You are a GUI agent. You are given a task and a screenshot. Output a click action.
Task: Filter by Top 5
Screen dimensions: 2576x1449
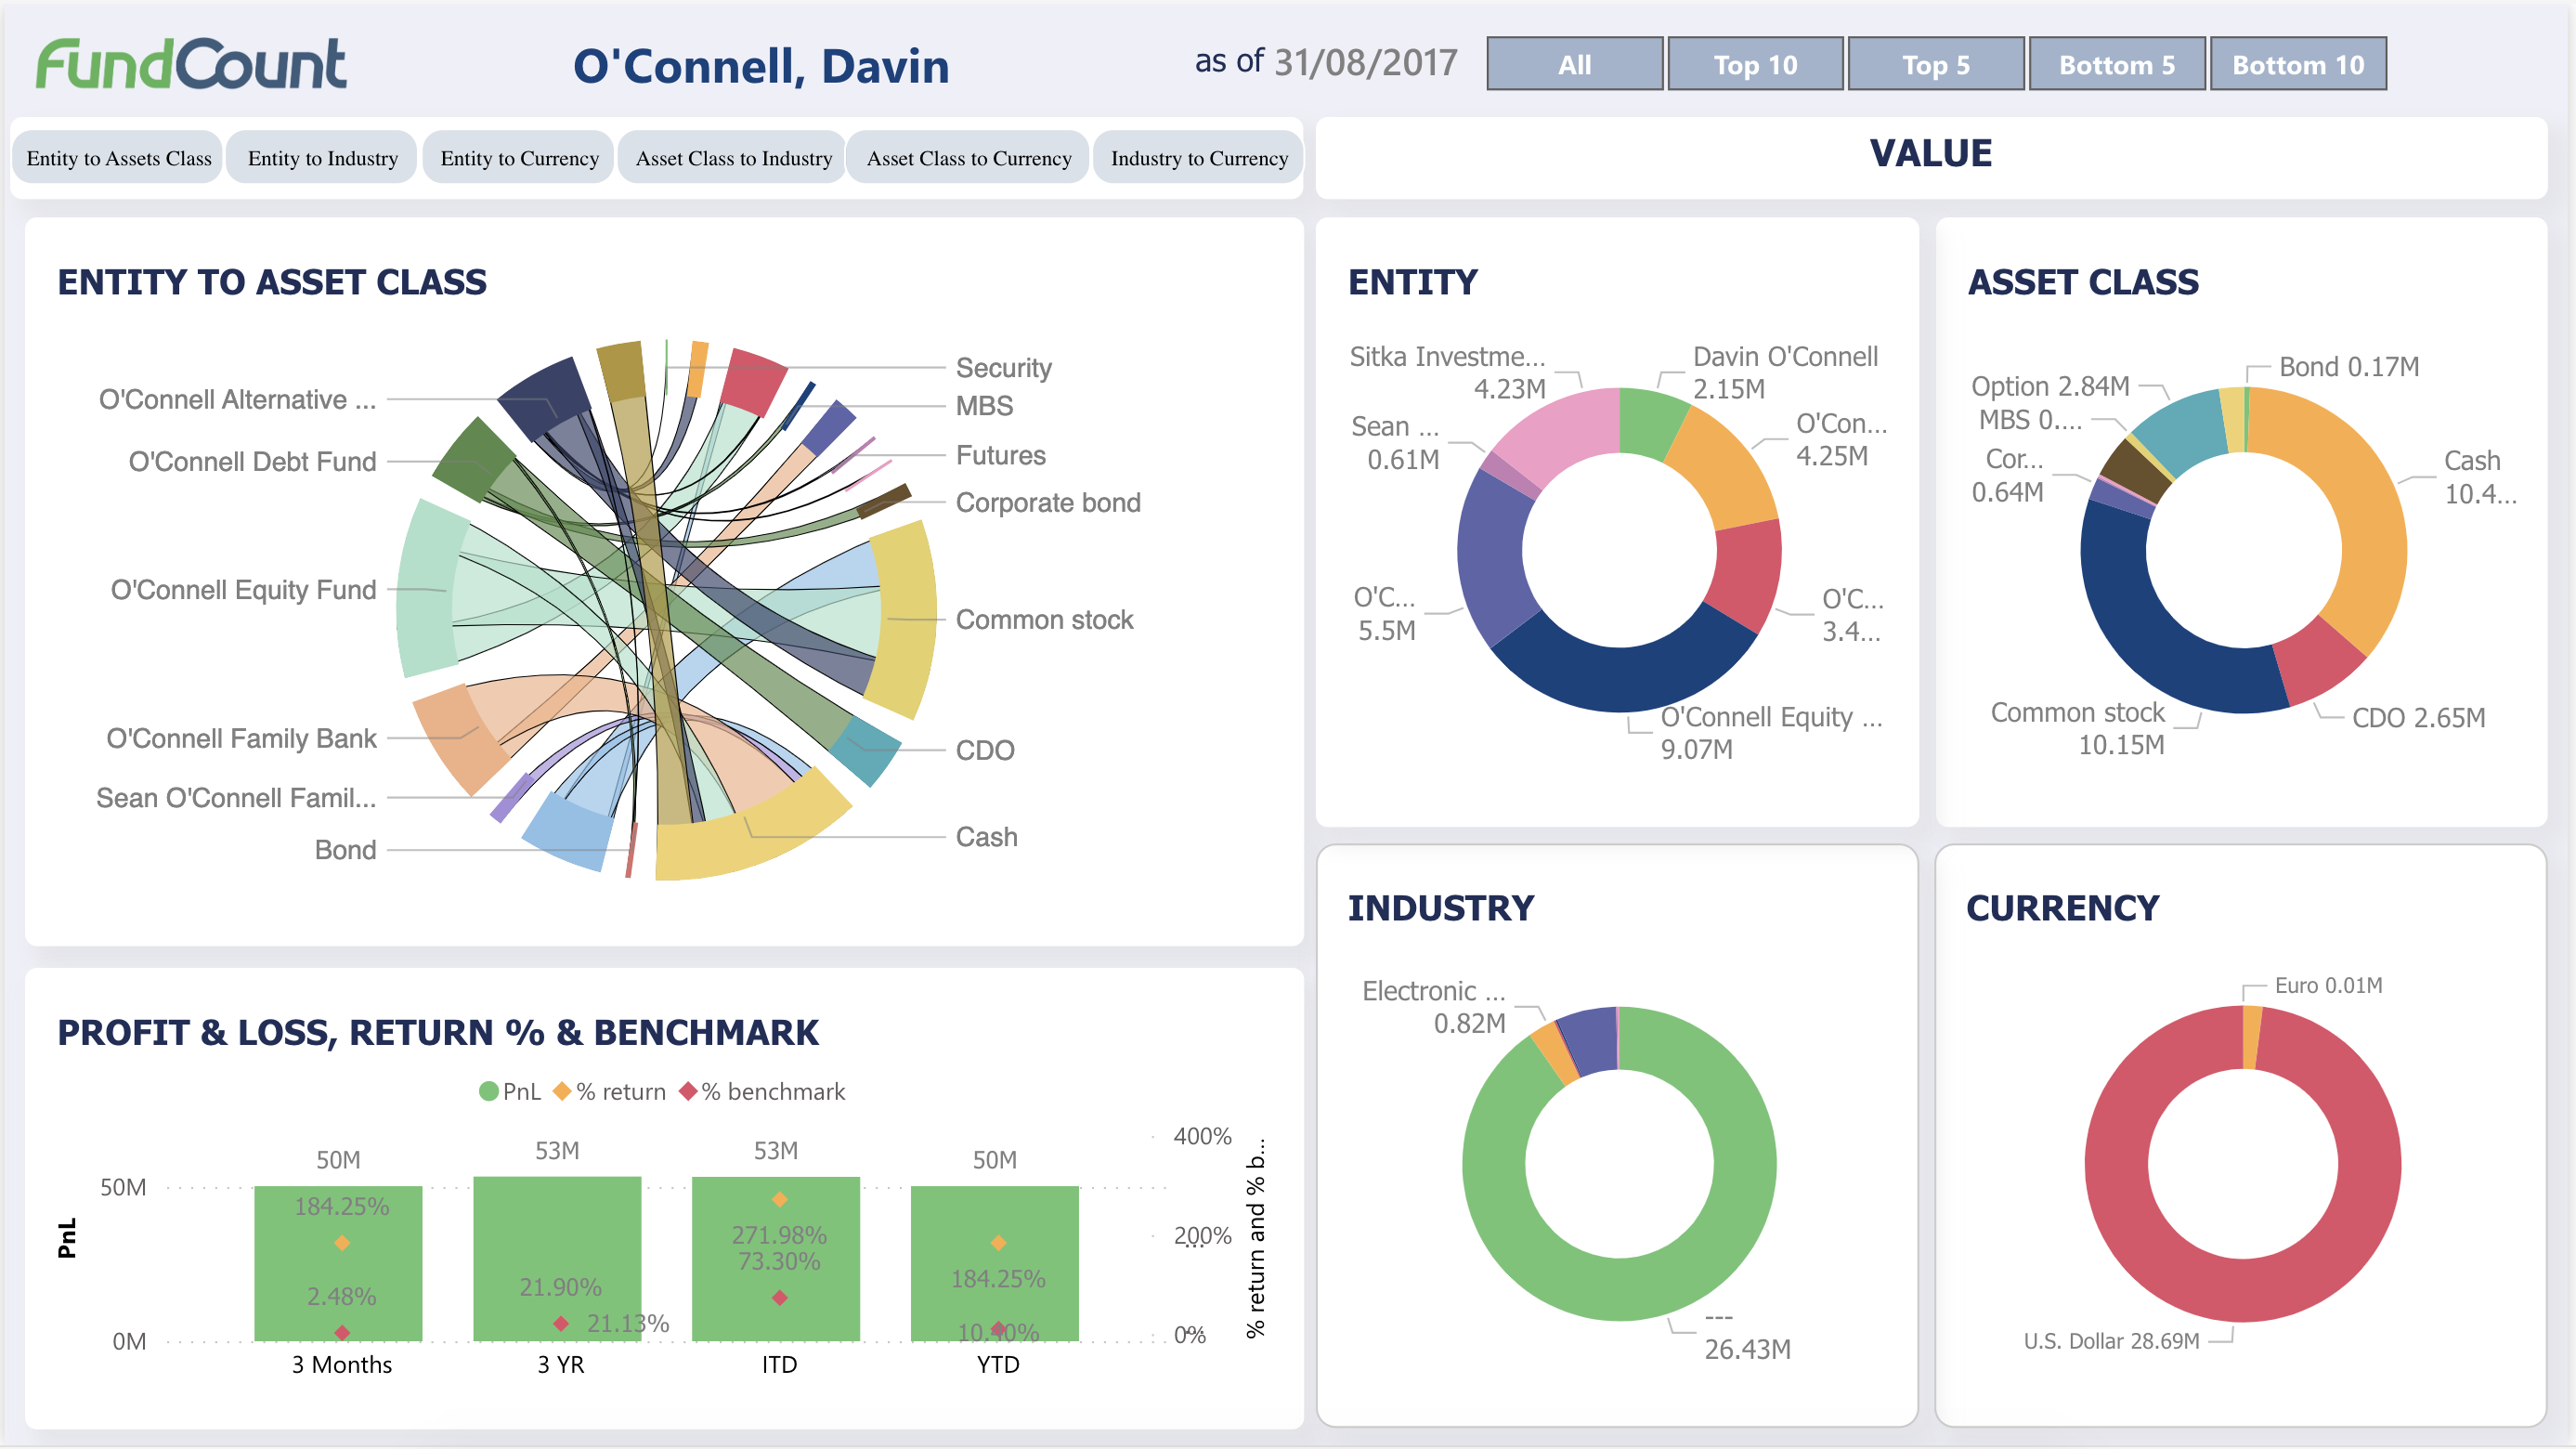[1935, 64]
